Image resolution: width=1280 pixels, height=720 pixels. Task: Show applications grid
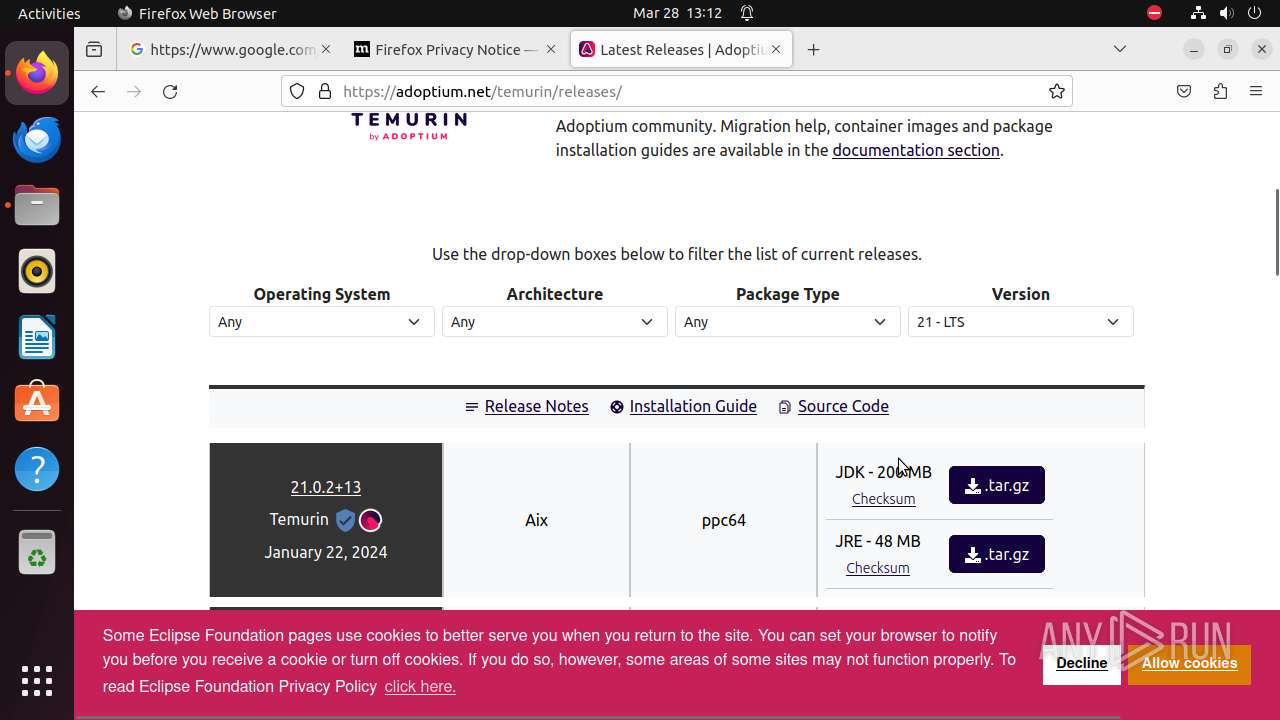[37, 680]
